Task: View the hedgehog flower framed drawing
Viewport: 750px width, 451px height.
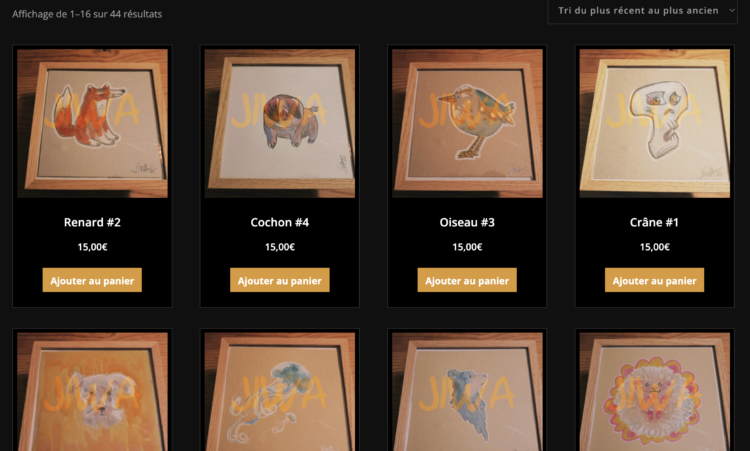Action: click(x=655, y=392)
